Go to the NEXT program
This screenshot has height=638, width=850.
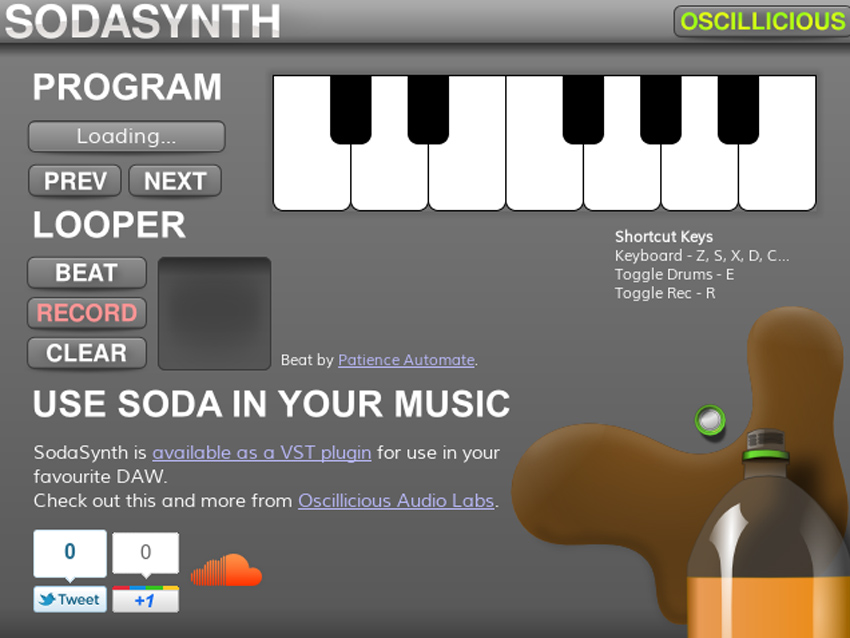[175, 181]
